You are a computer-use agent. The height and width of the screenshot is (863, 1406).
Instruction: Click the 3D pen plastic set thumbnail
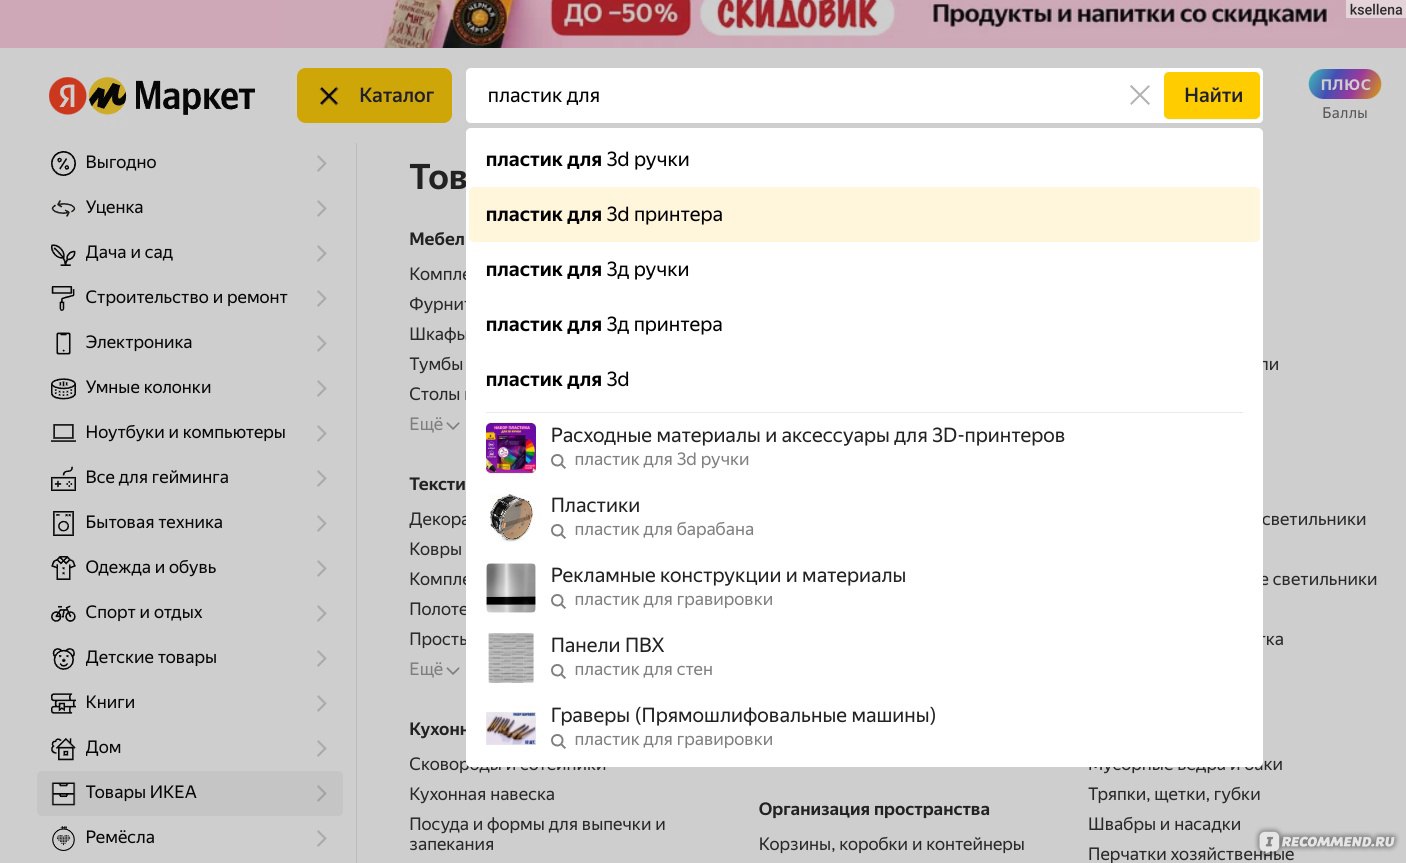(x=511, y=447)
